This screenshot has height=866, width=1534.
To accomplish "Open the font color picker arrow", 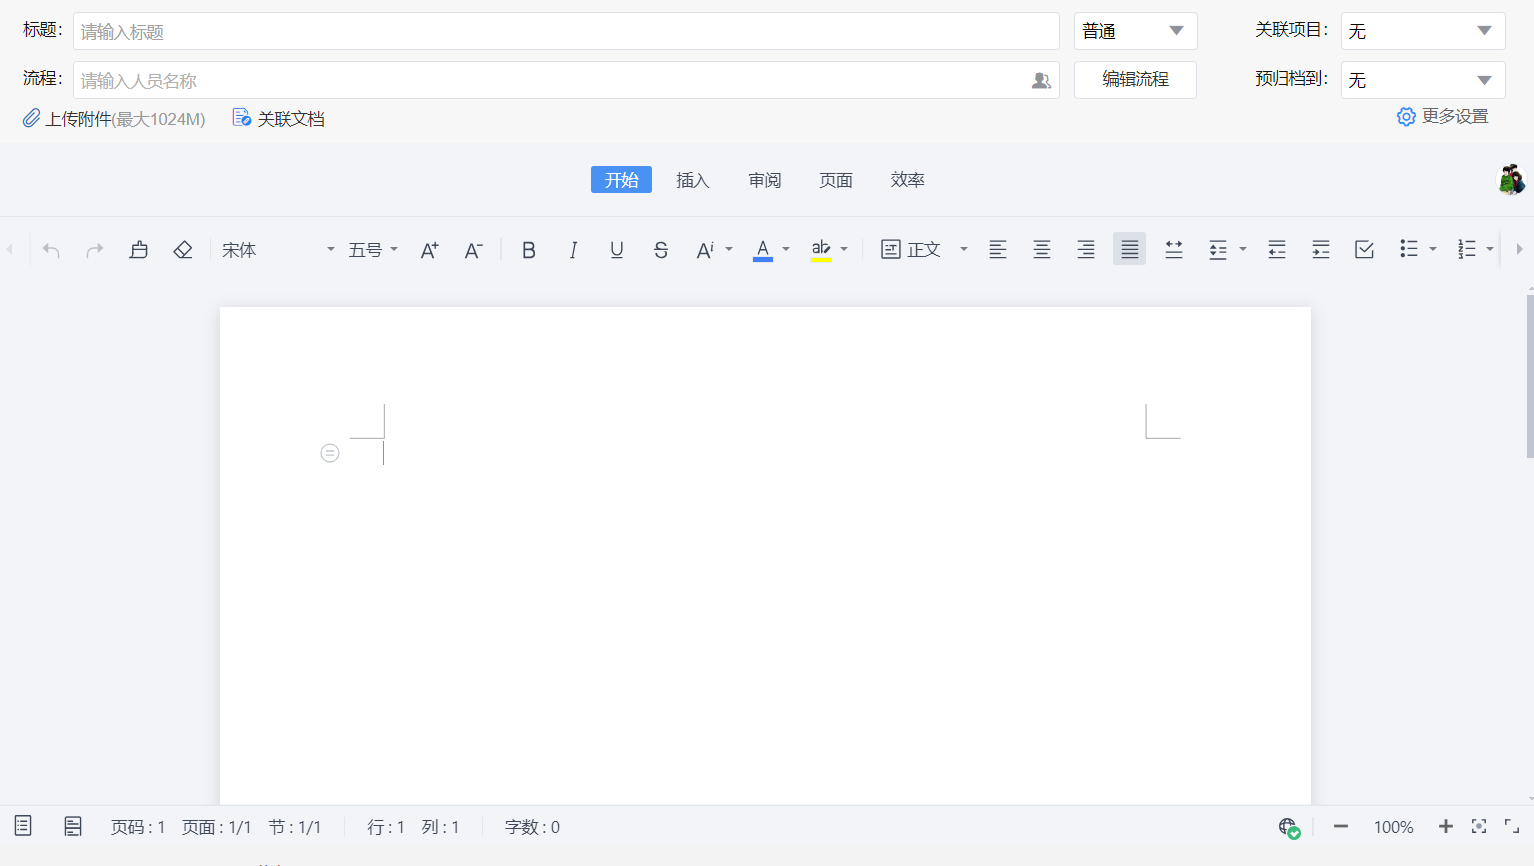I will pyautogui.click(x=786, y=250).
